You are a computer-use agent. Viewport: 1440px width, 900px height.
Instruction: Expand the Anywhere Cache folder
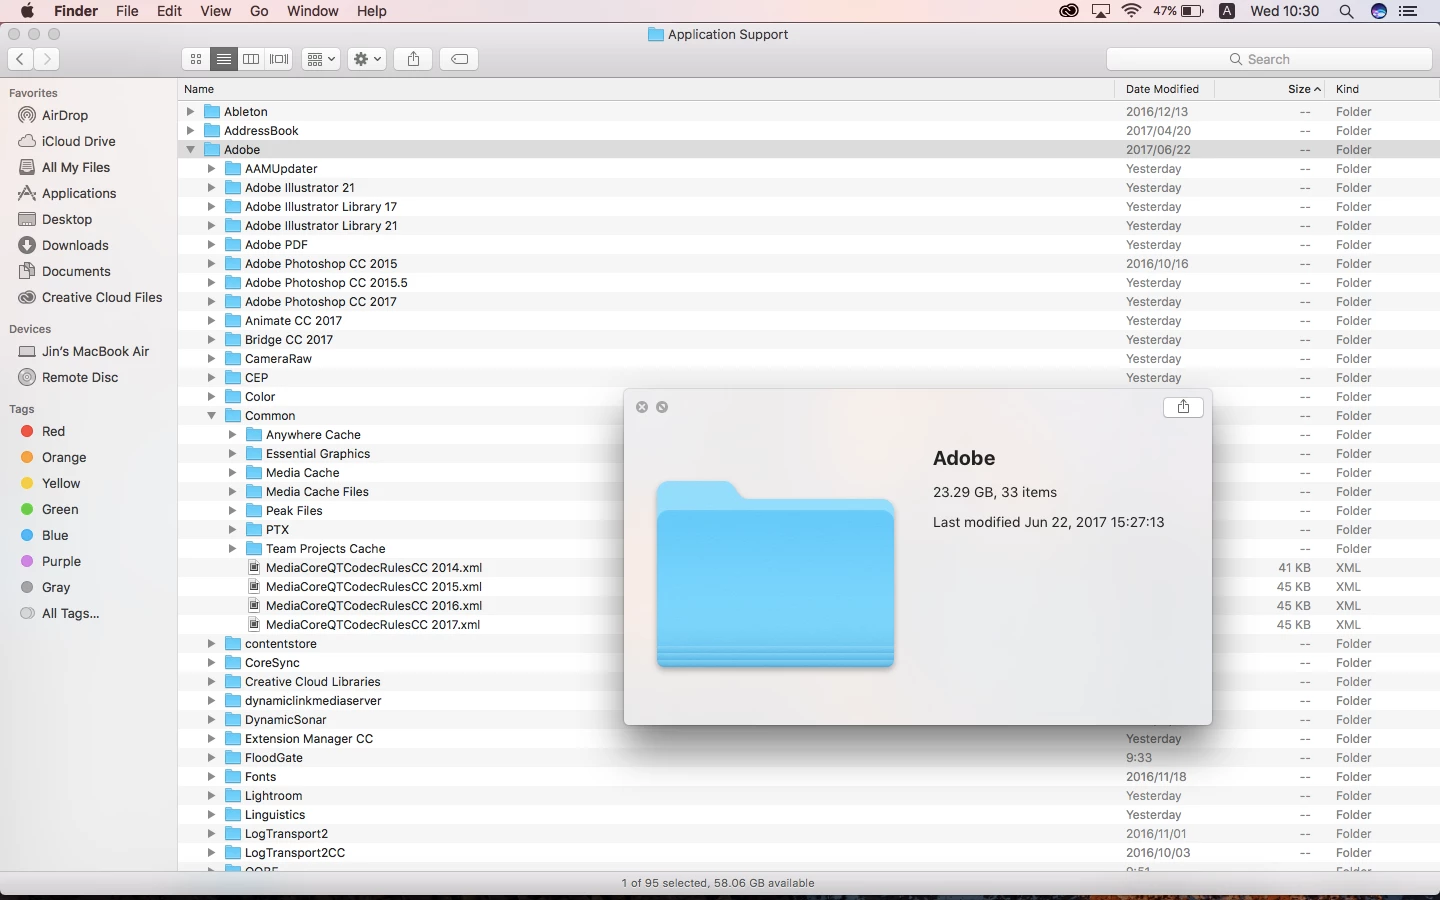(232, 435)
